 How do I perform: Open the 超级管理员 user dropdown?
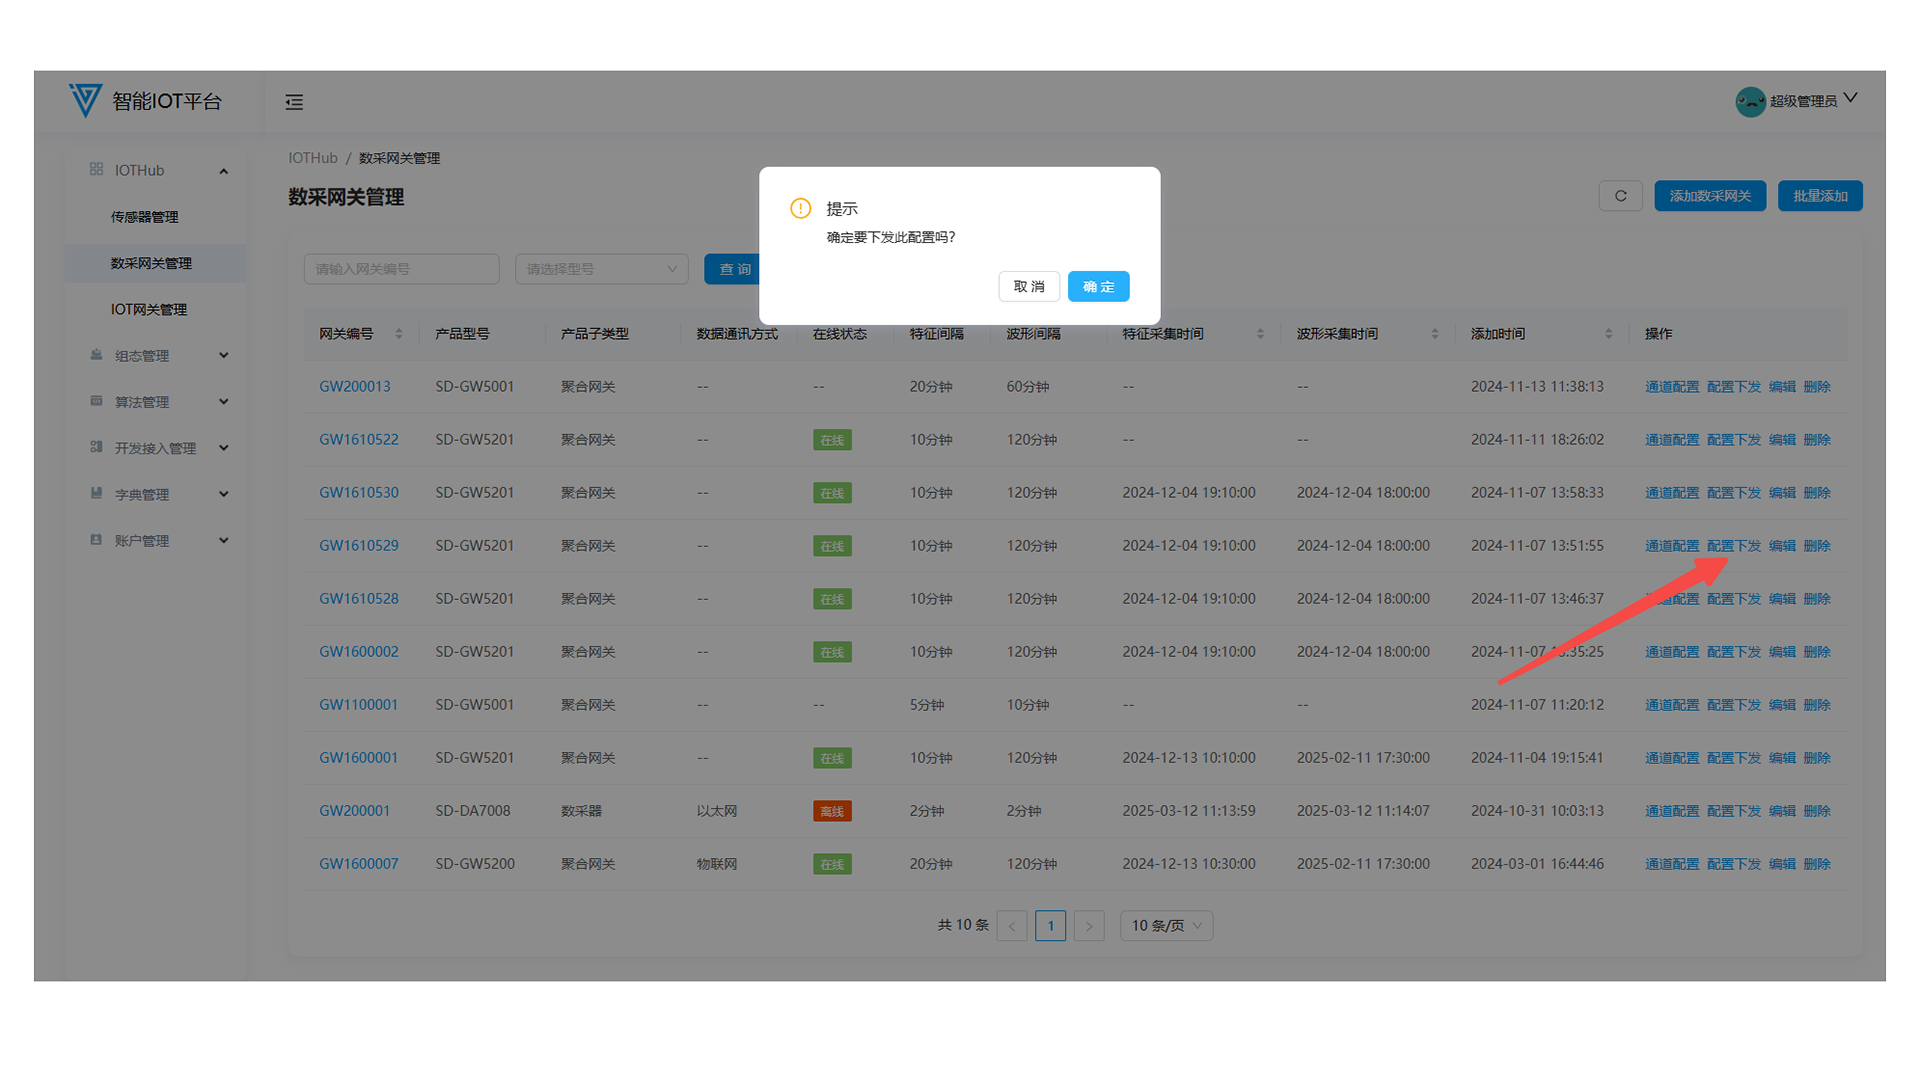pos(1797,101)
